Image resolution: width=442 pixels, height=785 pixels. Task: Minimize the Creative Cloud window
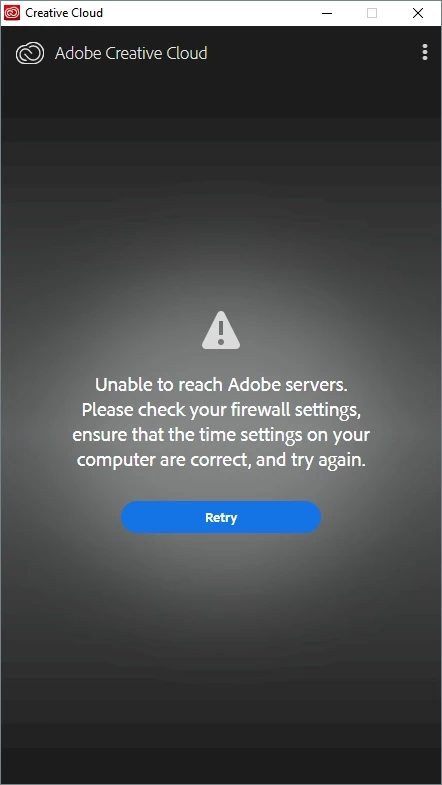point(327,13)
